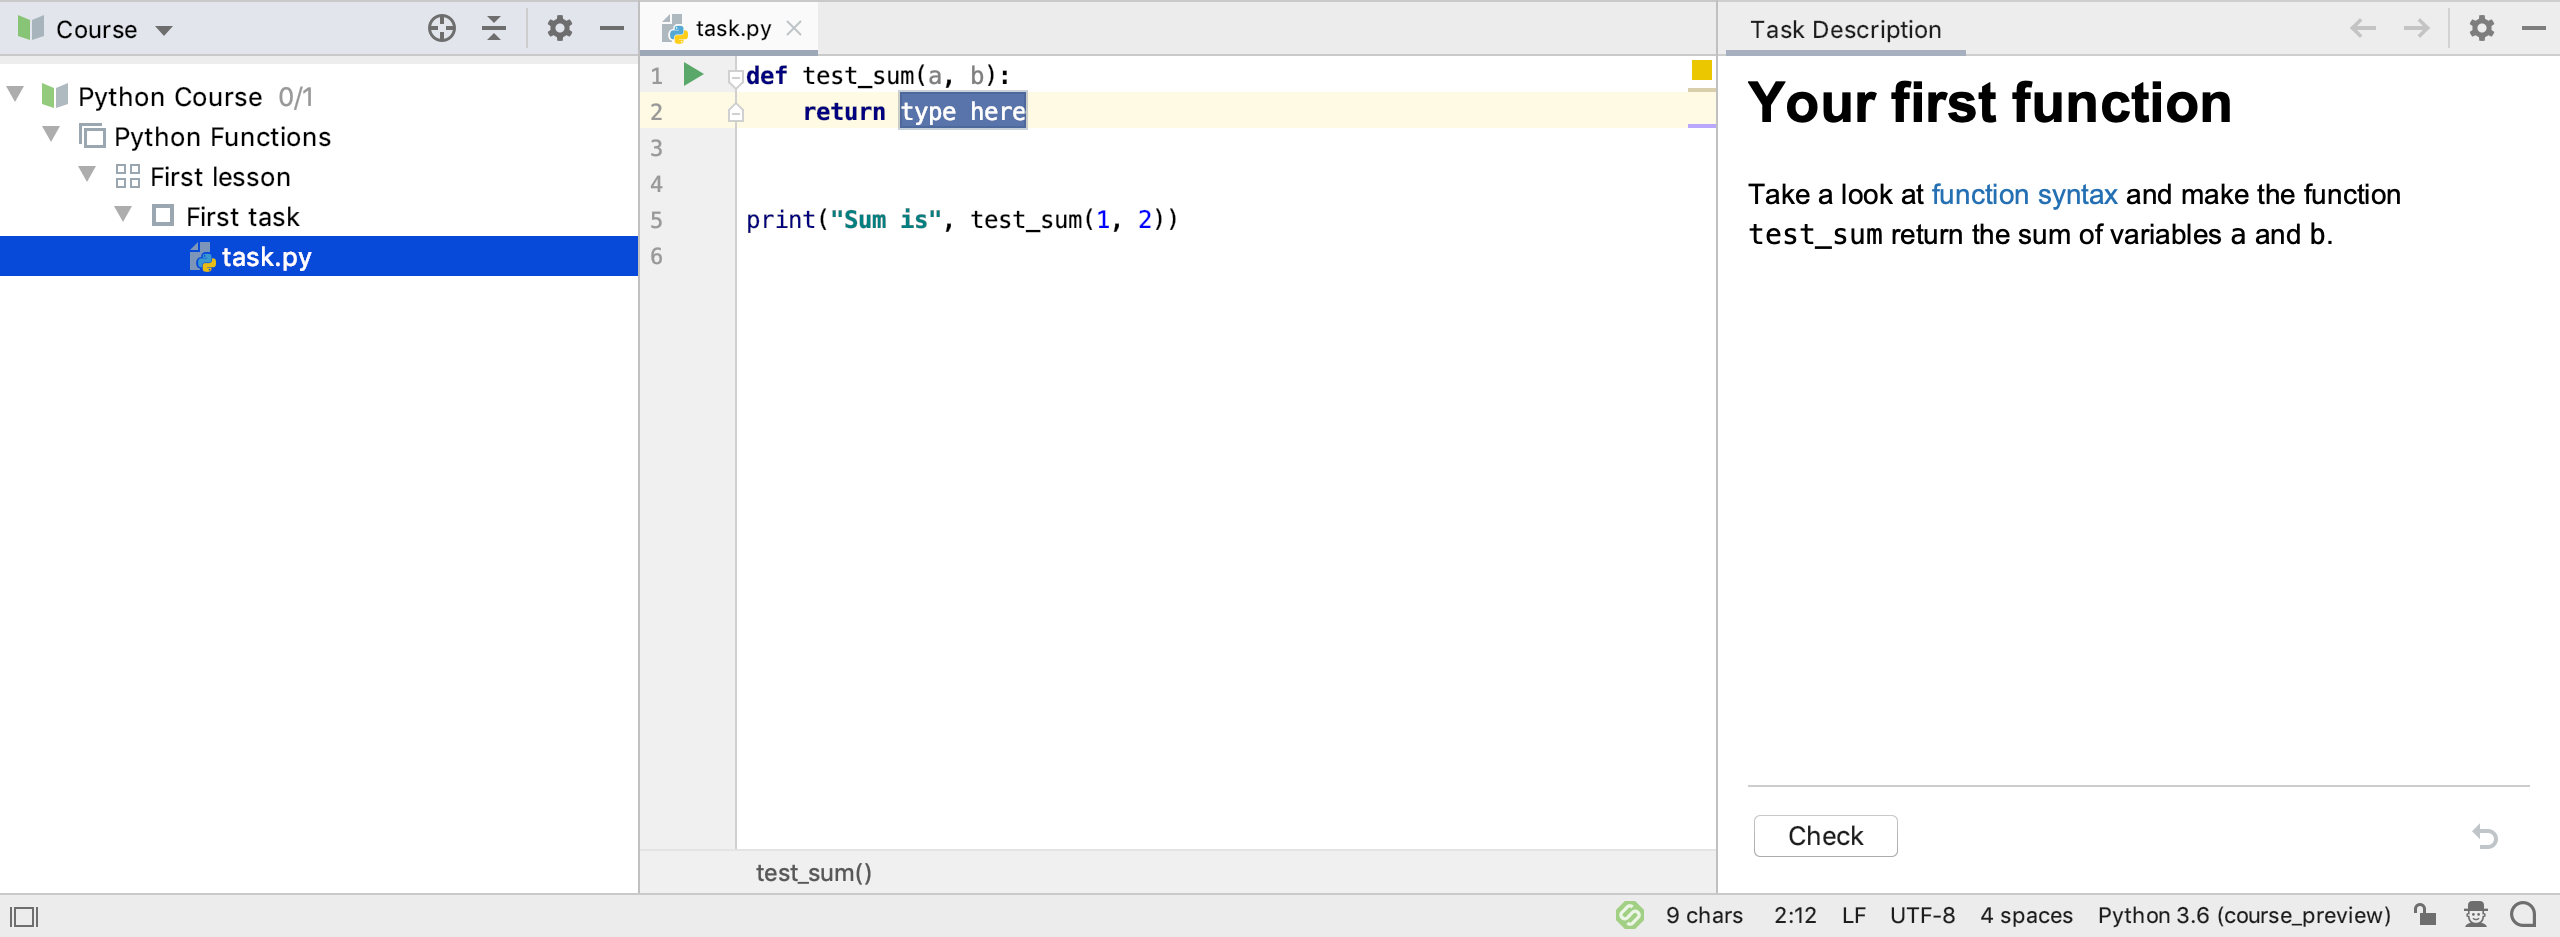Open Course panel settings gear
Screen dimensions: 2560x937
[560, 28]
